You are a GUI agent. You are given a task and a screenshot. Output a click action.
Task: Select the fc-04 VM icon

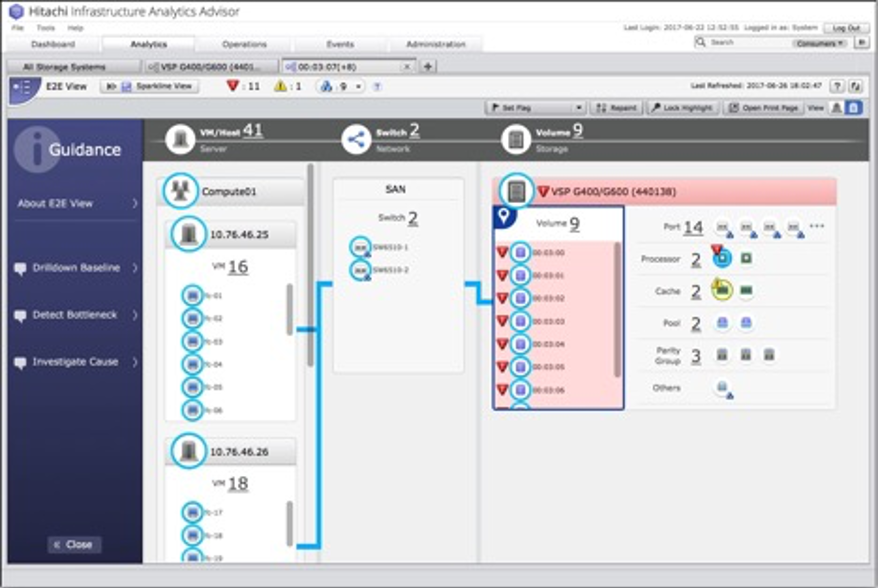click(193, 364)
